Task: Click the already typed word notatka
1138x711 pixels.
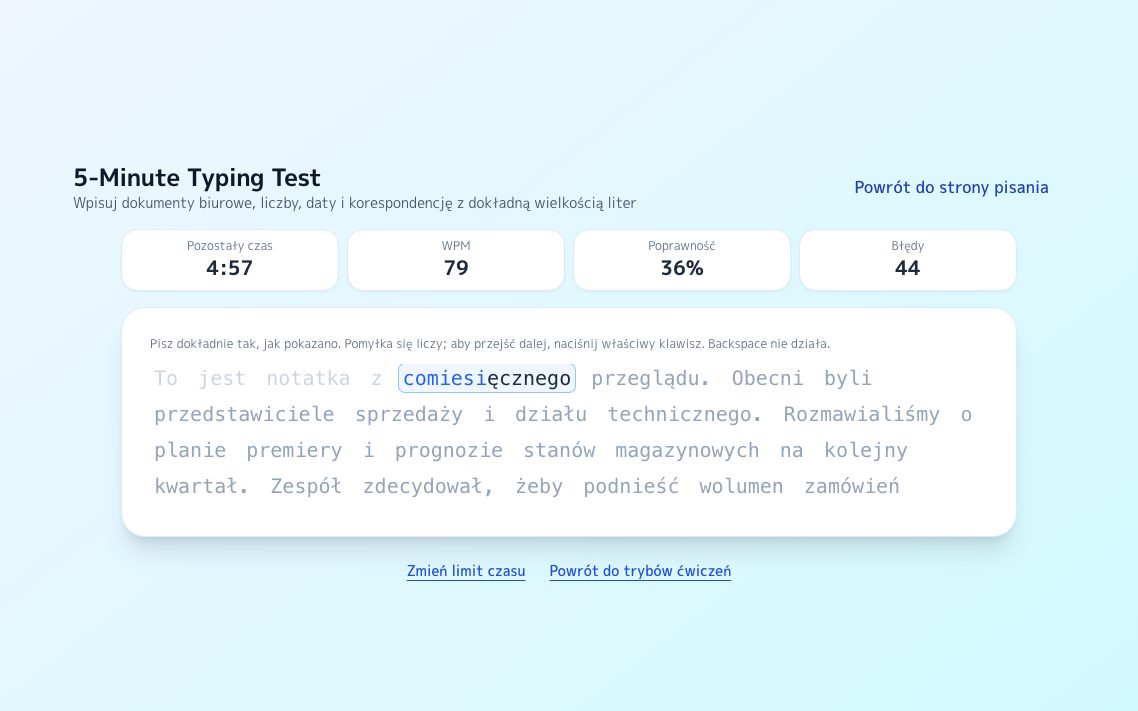Action: point(308,379)
